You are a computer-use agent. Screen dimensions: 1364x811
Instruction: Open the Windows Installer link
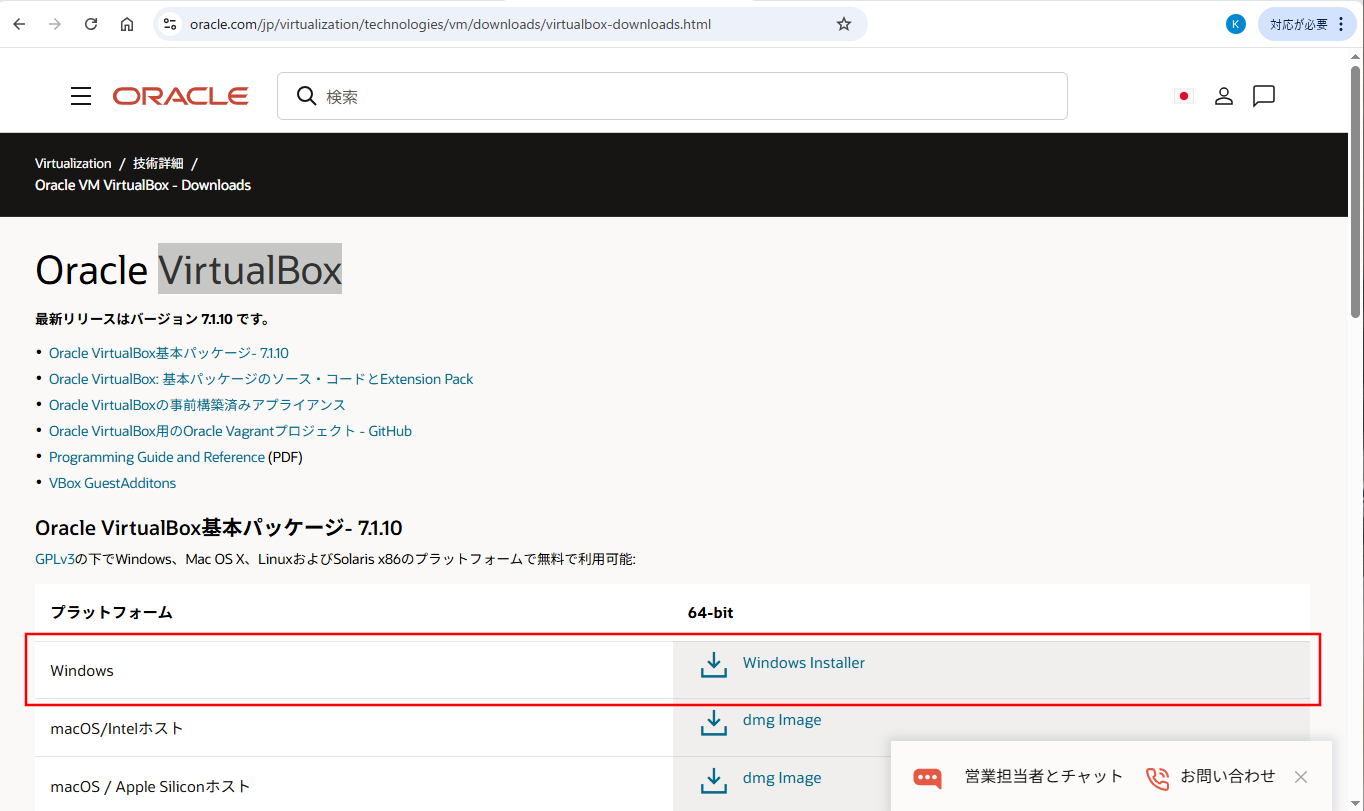pos(803,663)
